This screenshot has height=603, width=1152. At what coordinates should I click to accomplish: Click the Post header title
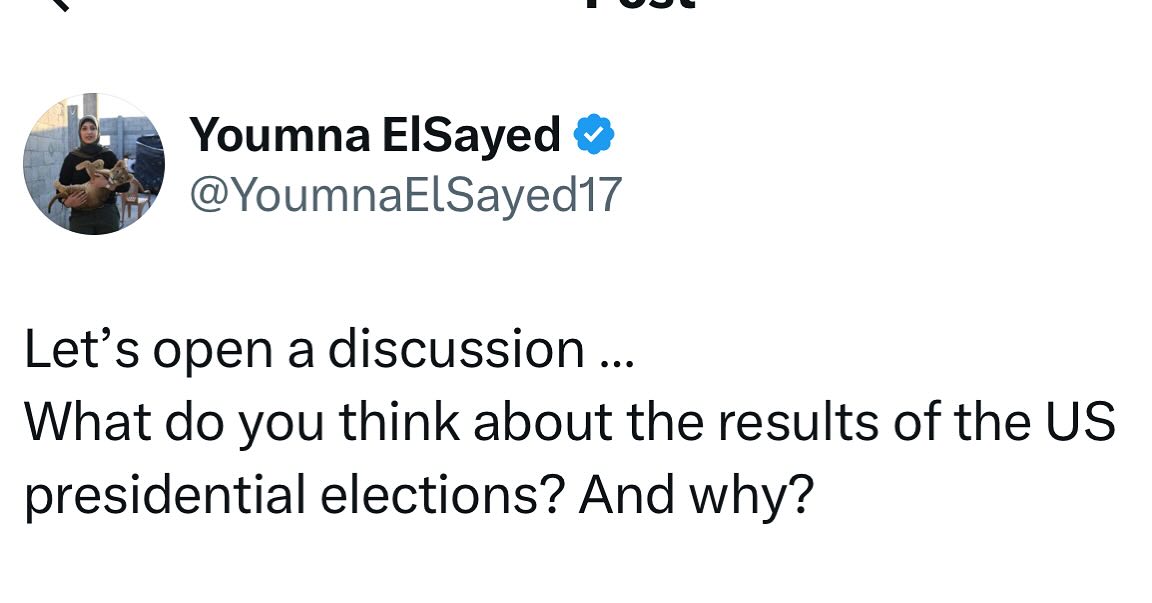[x=640, y=4]
